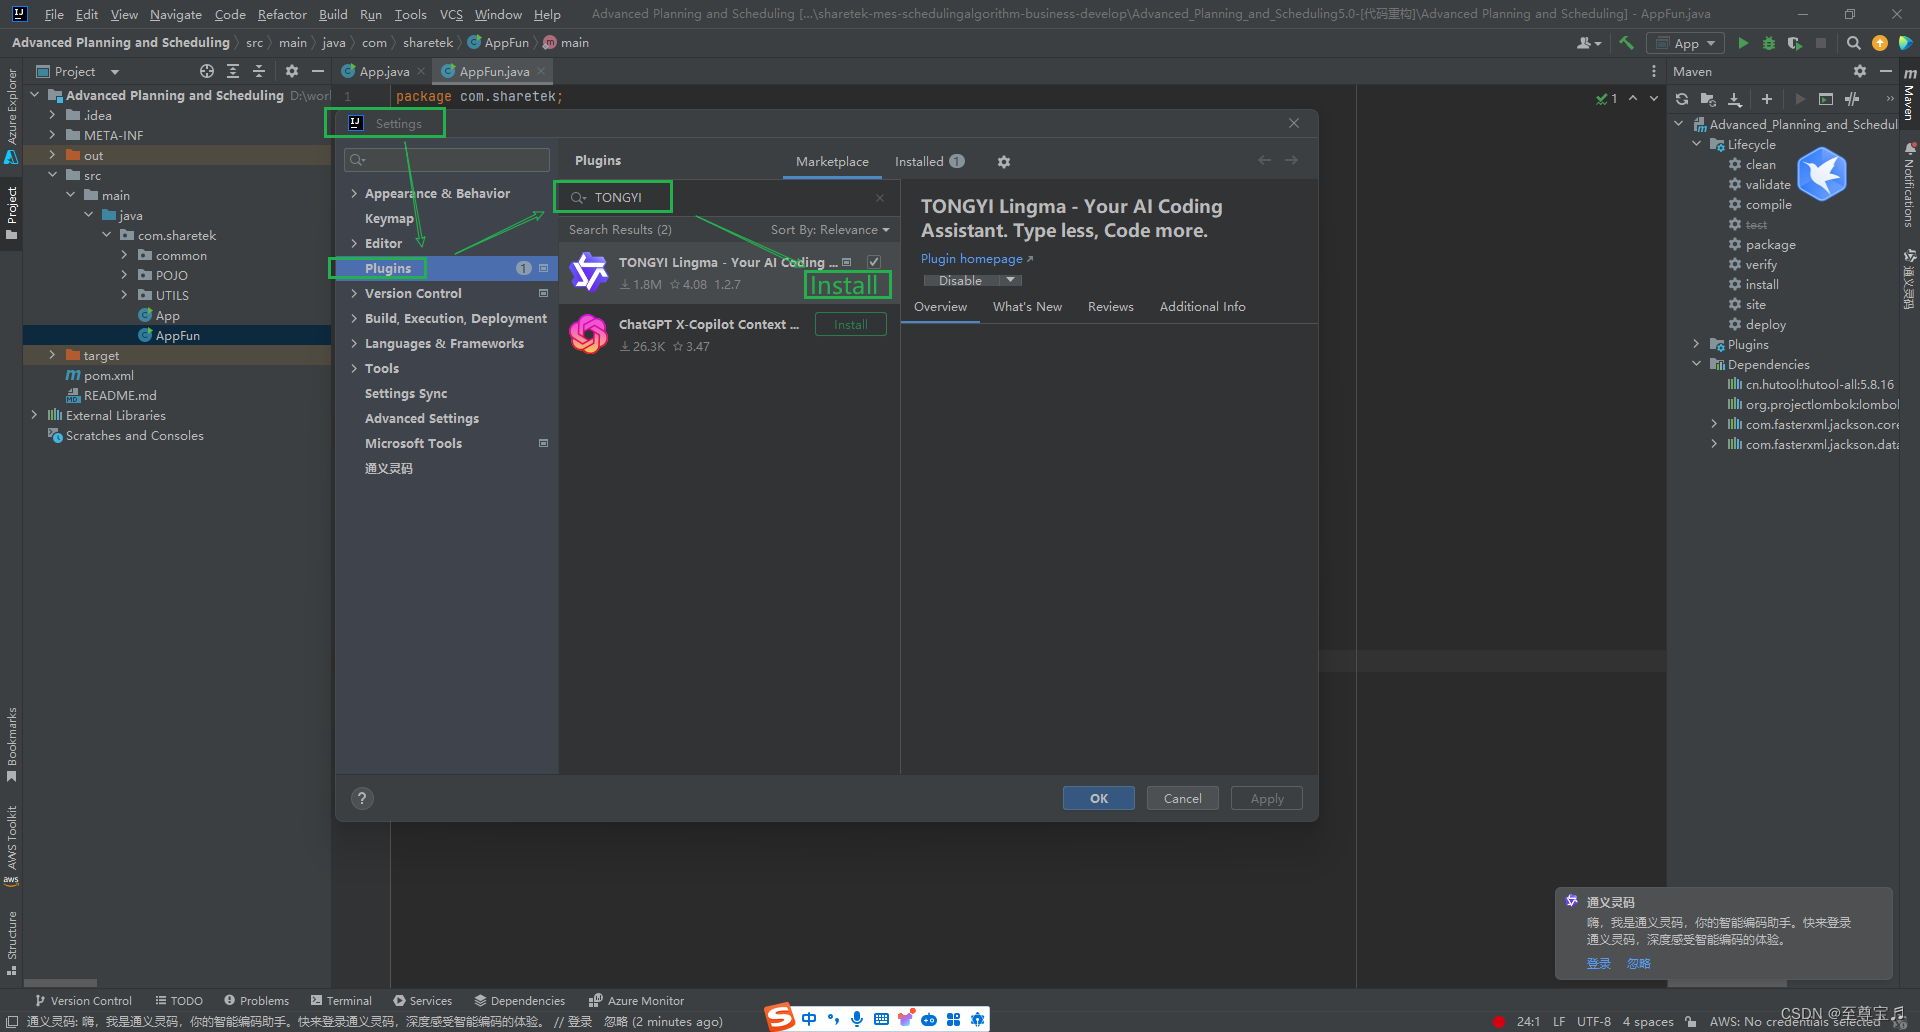Toggle the AWS Toolkit tool window stripe
Viewport: 1920px width, 1032px height.
(12, 845)
